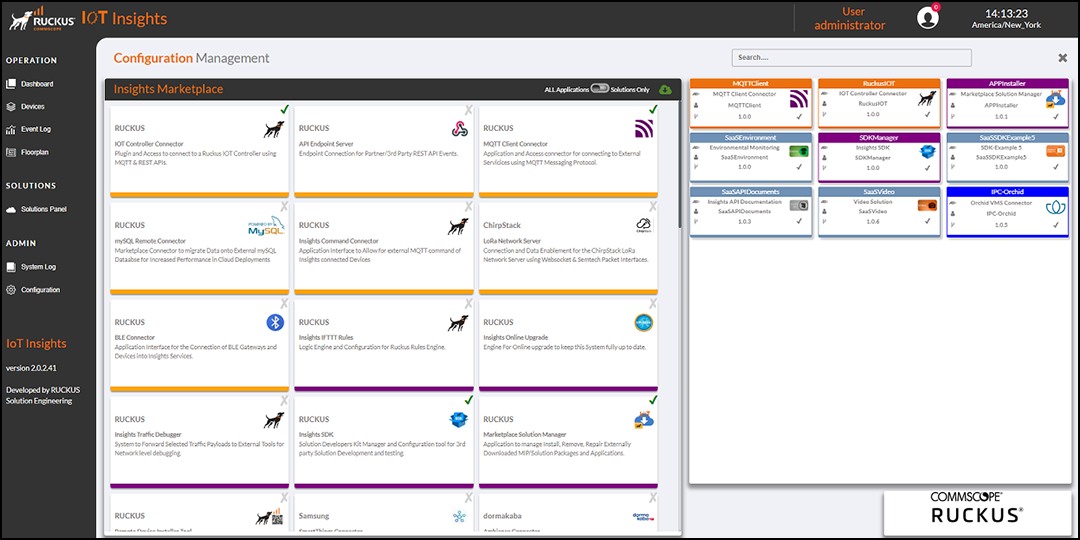The width and height of the screenshot is (1080, 540).
Task: Close the Configuration Management panel
Action: (1063, 58)
